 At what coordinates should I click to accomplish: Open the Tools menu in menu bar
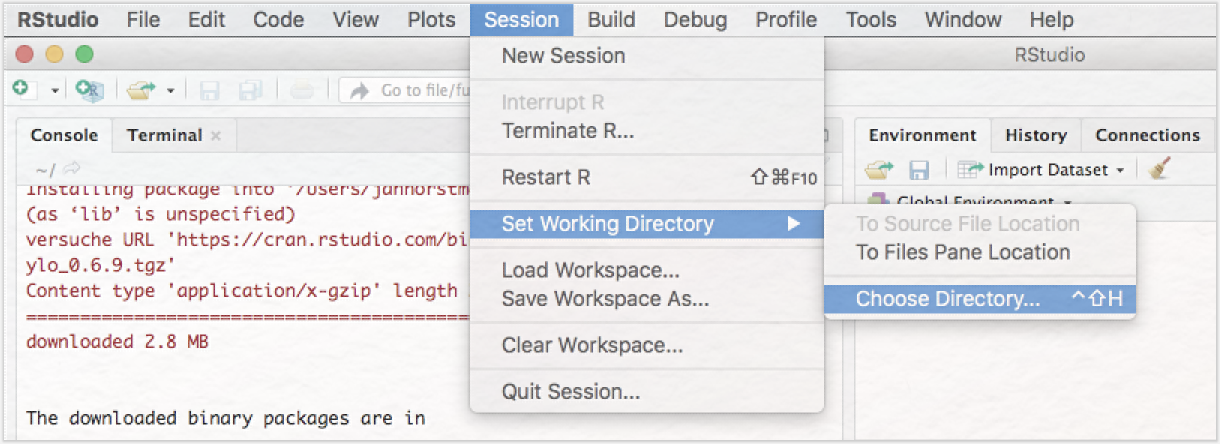[x=871, y=20]
